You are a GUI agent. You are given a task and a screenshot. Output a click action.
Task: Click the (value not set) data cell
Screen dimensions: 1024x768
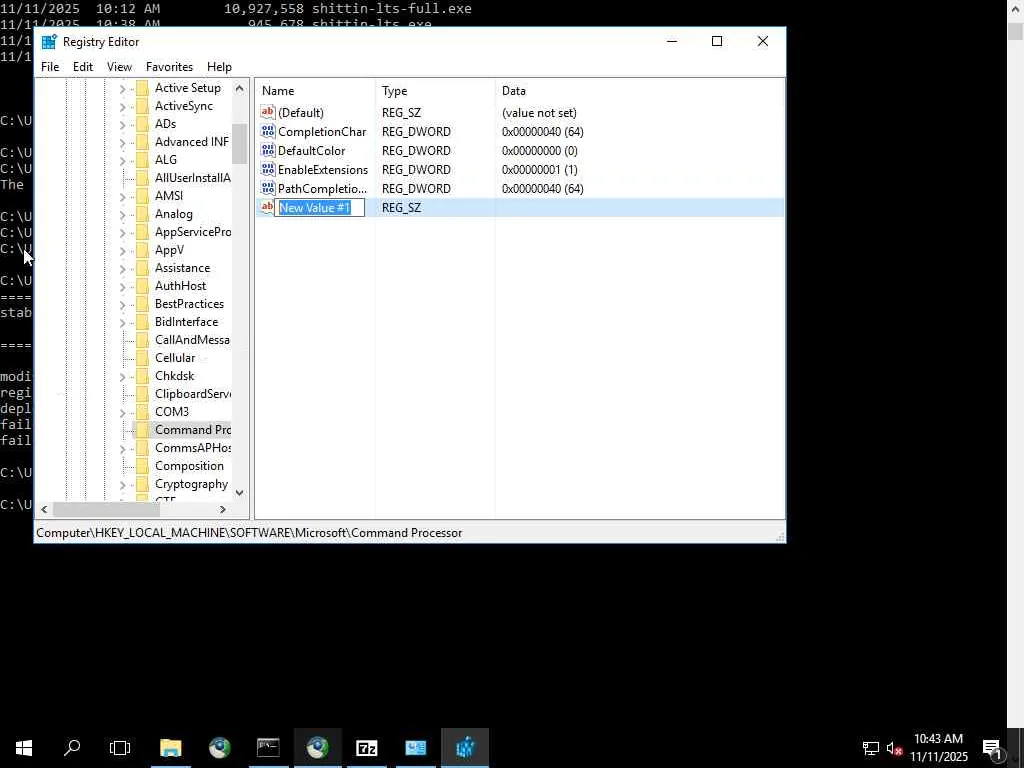(x=539, y=113)
